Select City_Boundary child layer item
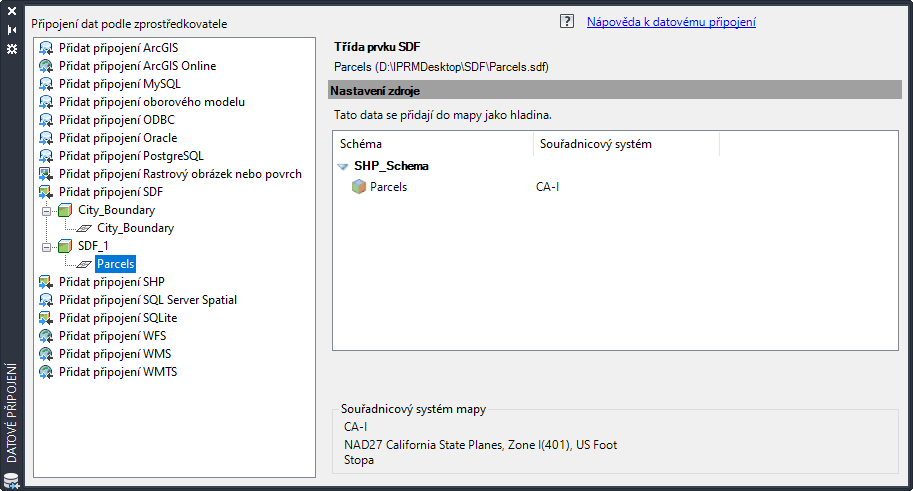913x491 pixels. pos(135,228)
